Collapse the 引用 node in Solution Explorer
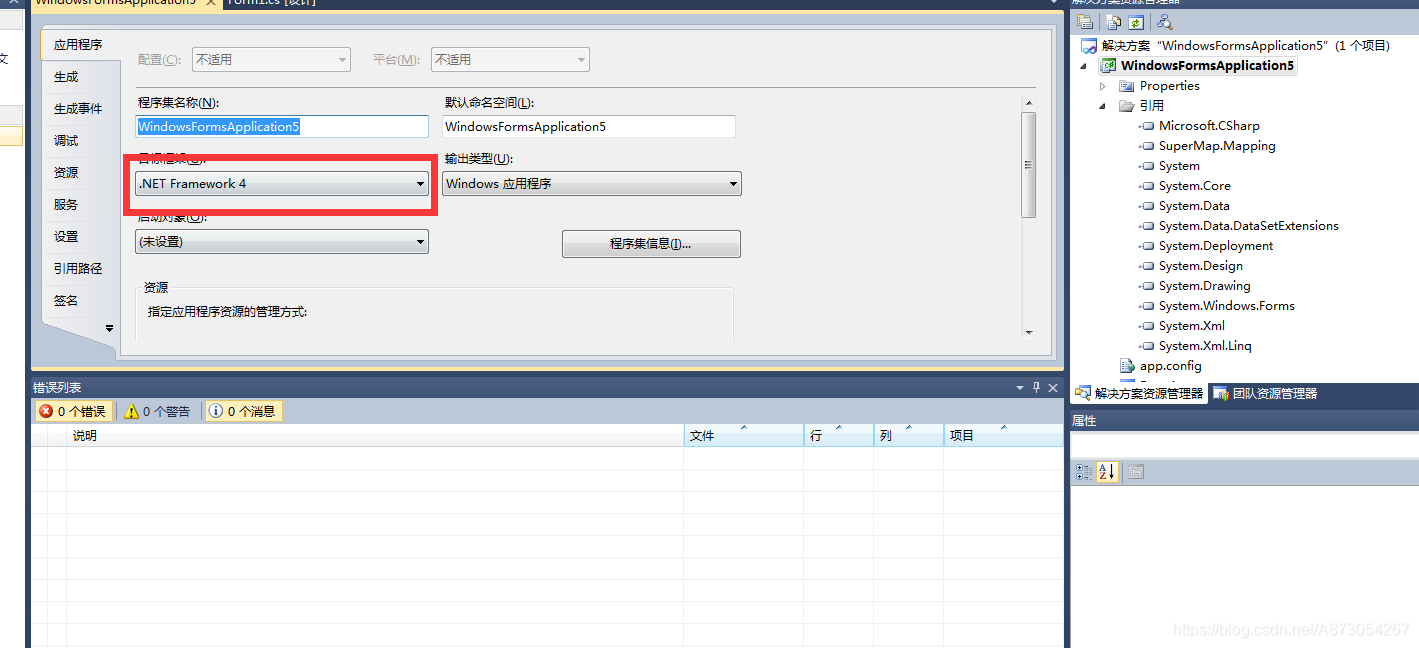Image resolution: width=1419 pixels, height=648 pixels. (x=1103, y=105)
